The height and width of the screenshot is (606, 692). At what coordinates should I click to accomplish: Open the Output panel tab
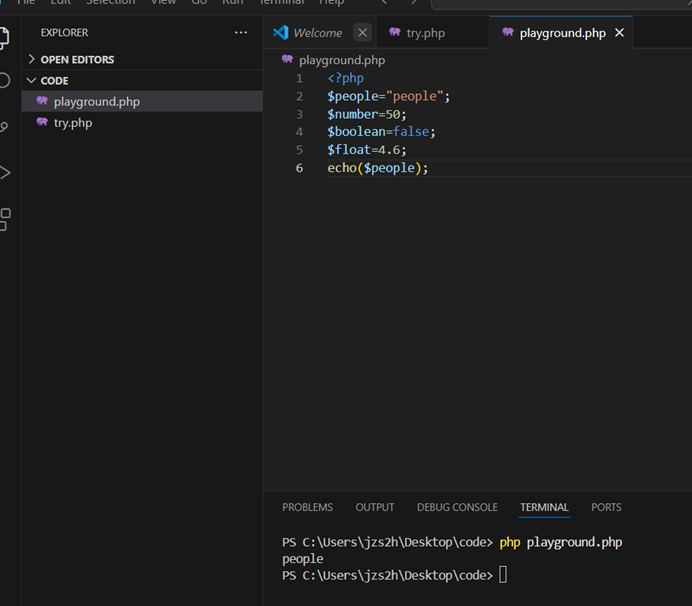(375, 507)
